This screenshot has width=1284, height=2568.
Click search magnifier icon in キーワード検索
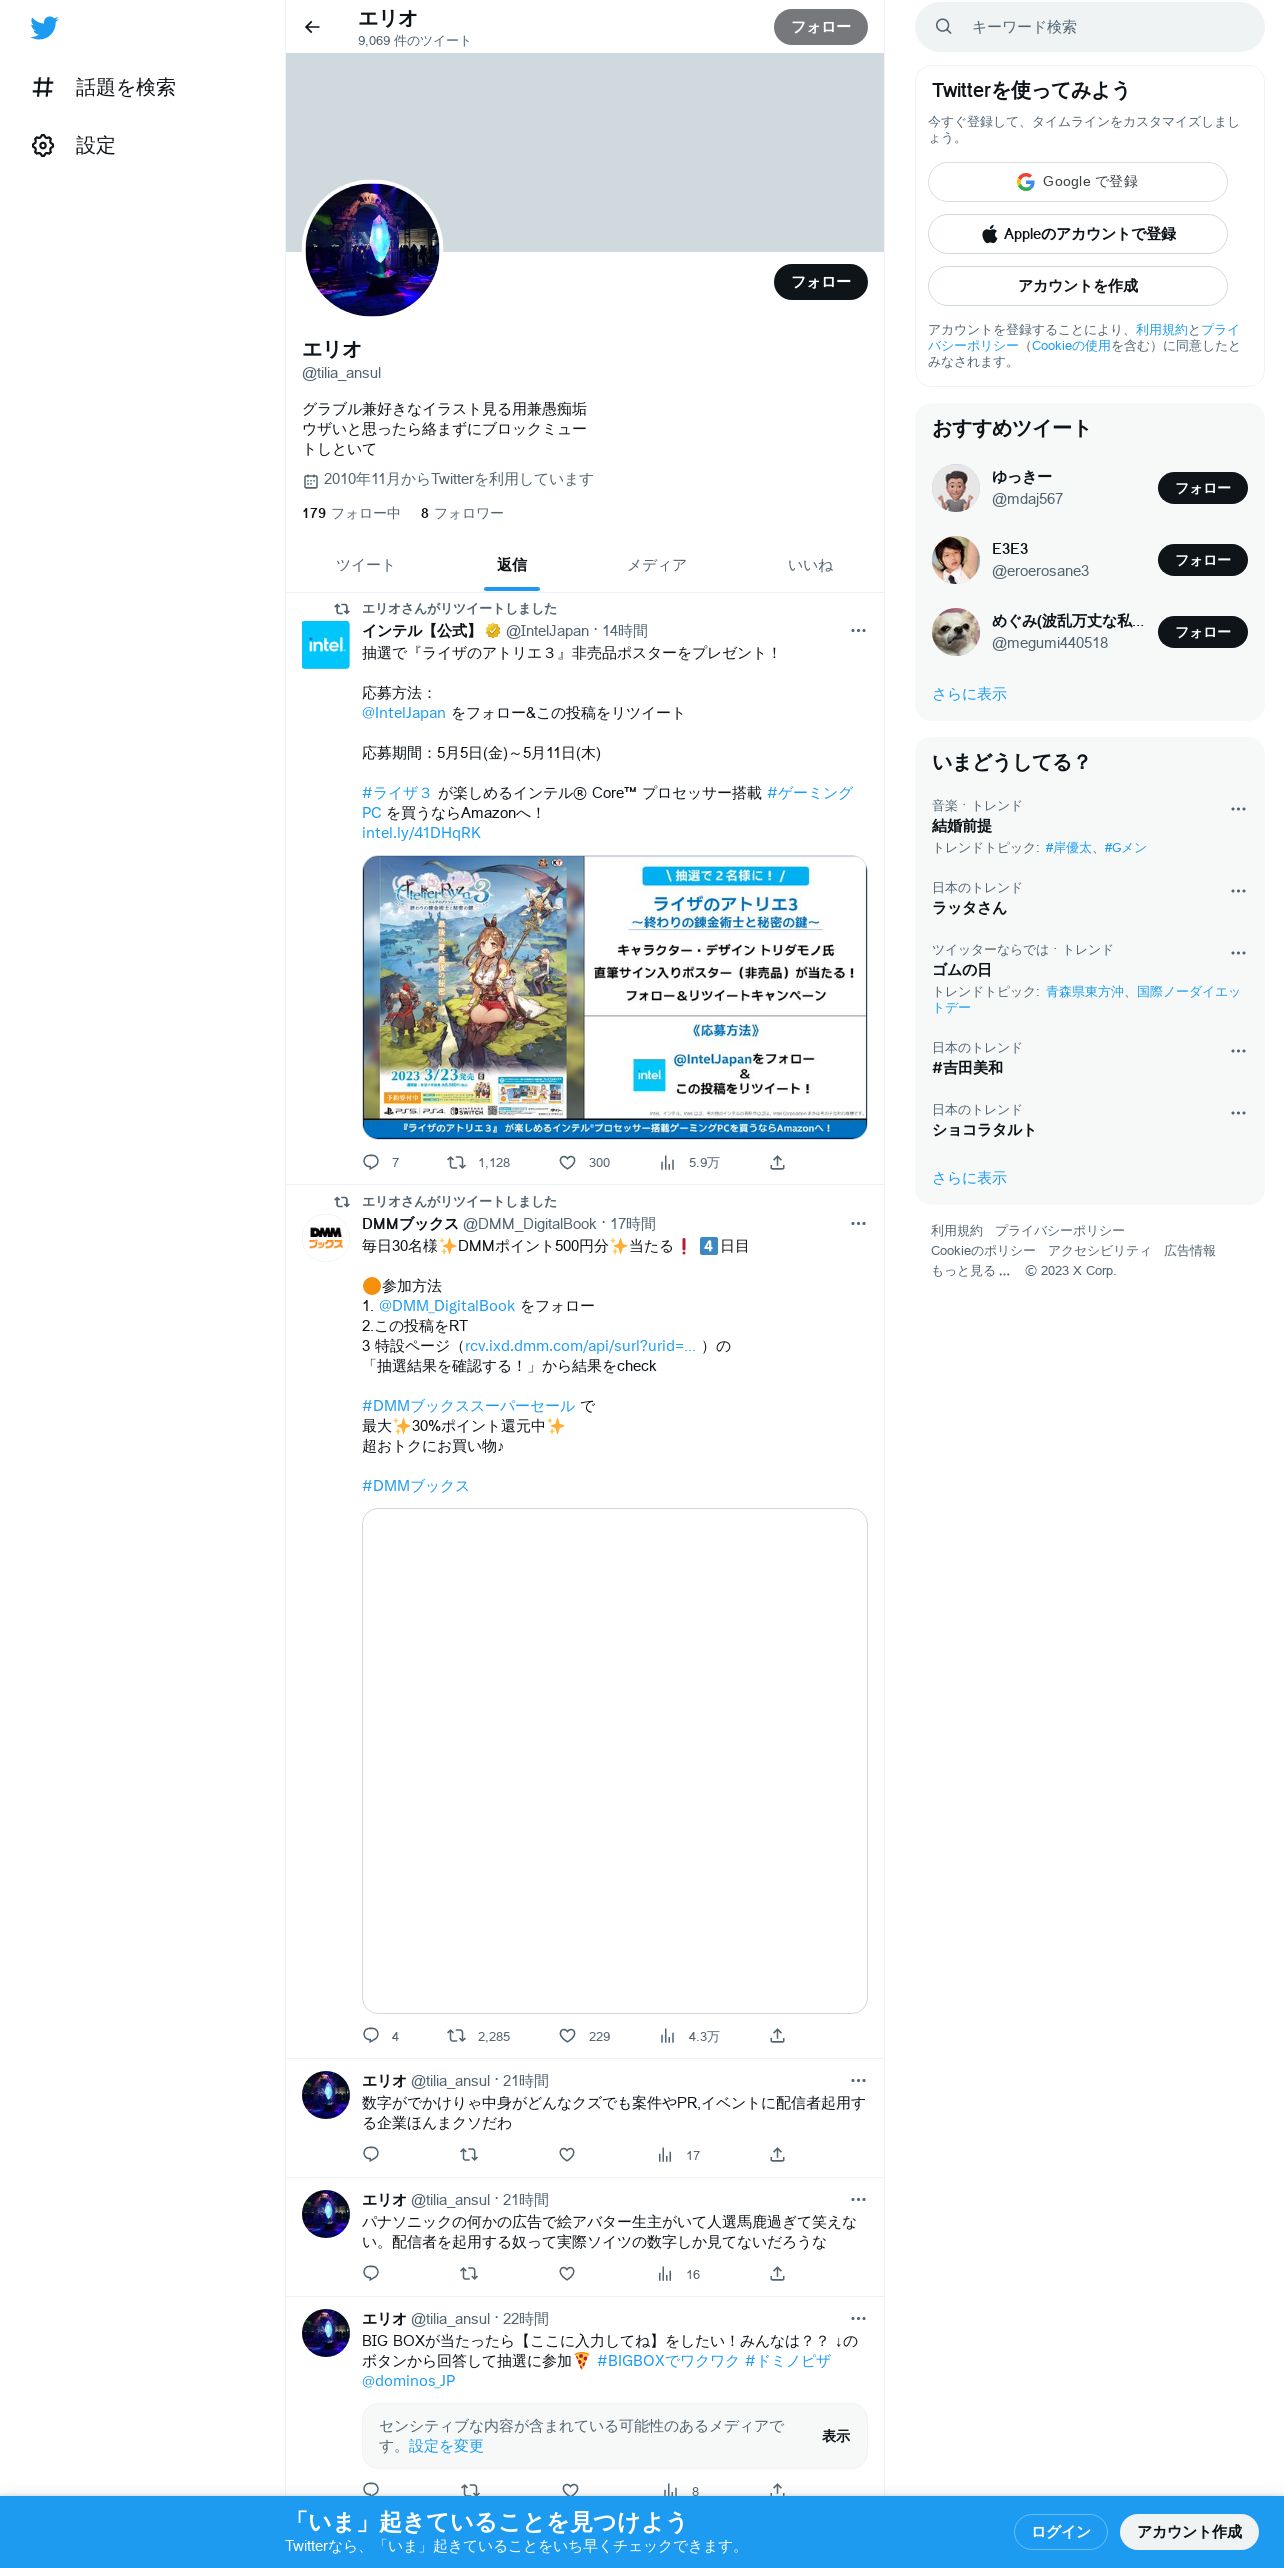[x=943, y=27]
